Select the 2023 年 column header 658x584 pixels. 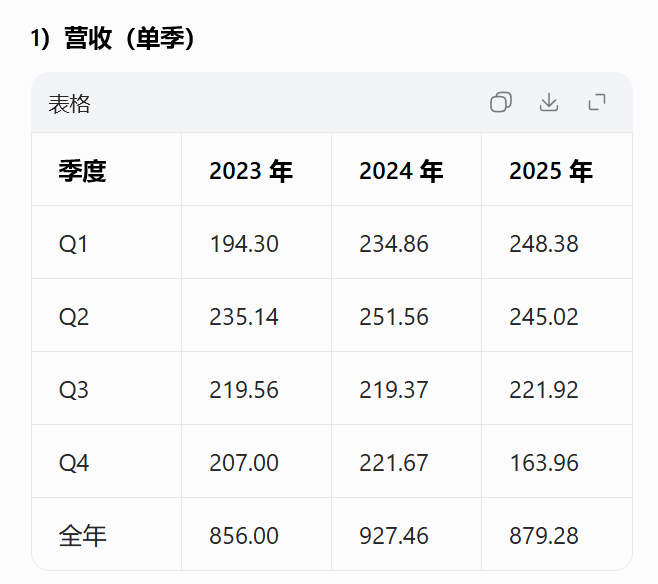click(x=251, y=171)
